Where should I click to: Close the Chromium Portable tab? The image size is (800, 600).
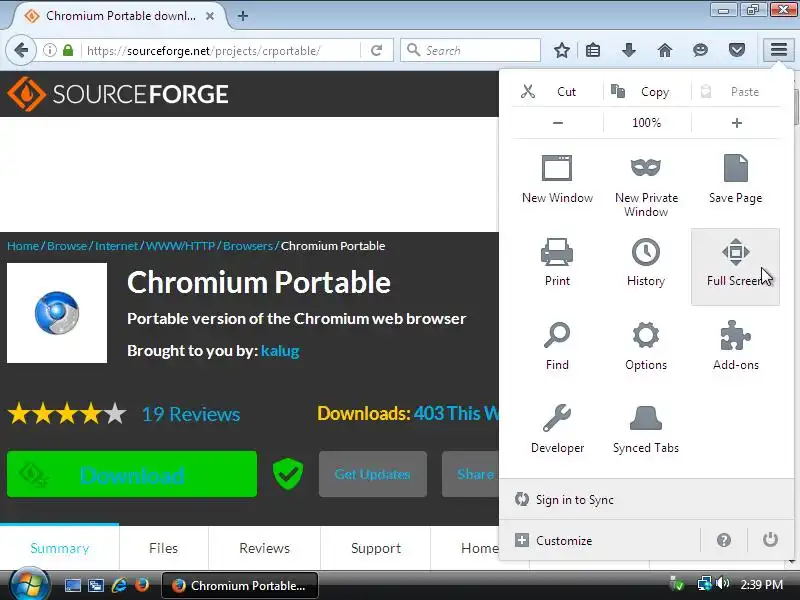210,16
